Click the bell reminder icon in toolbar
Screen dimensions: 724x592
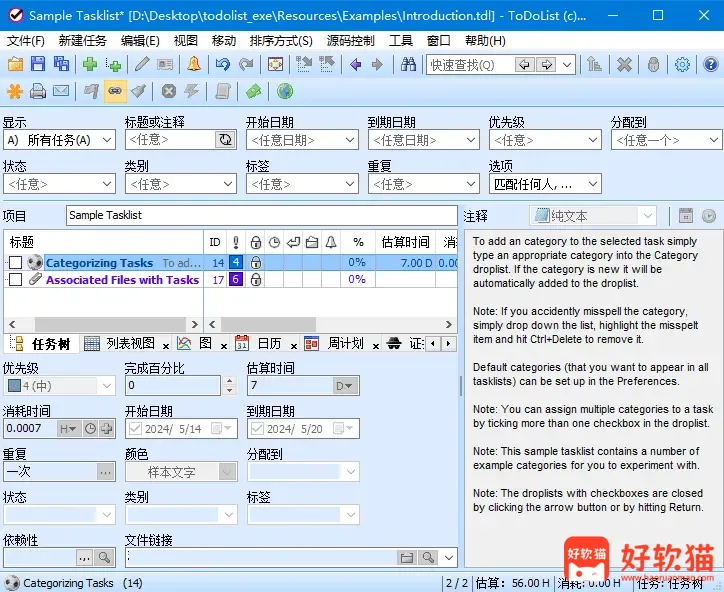194,64
